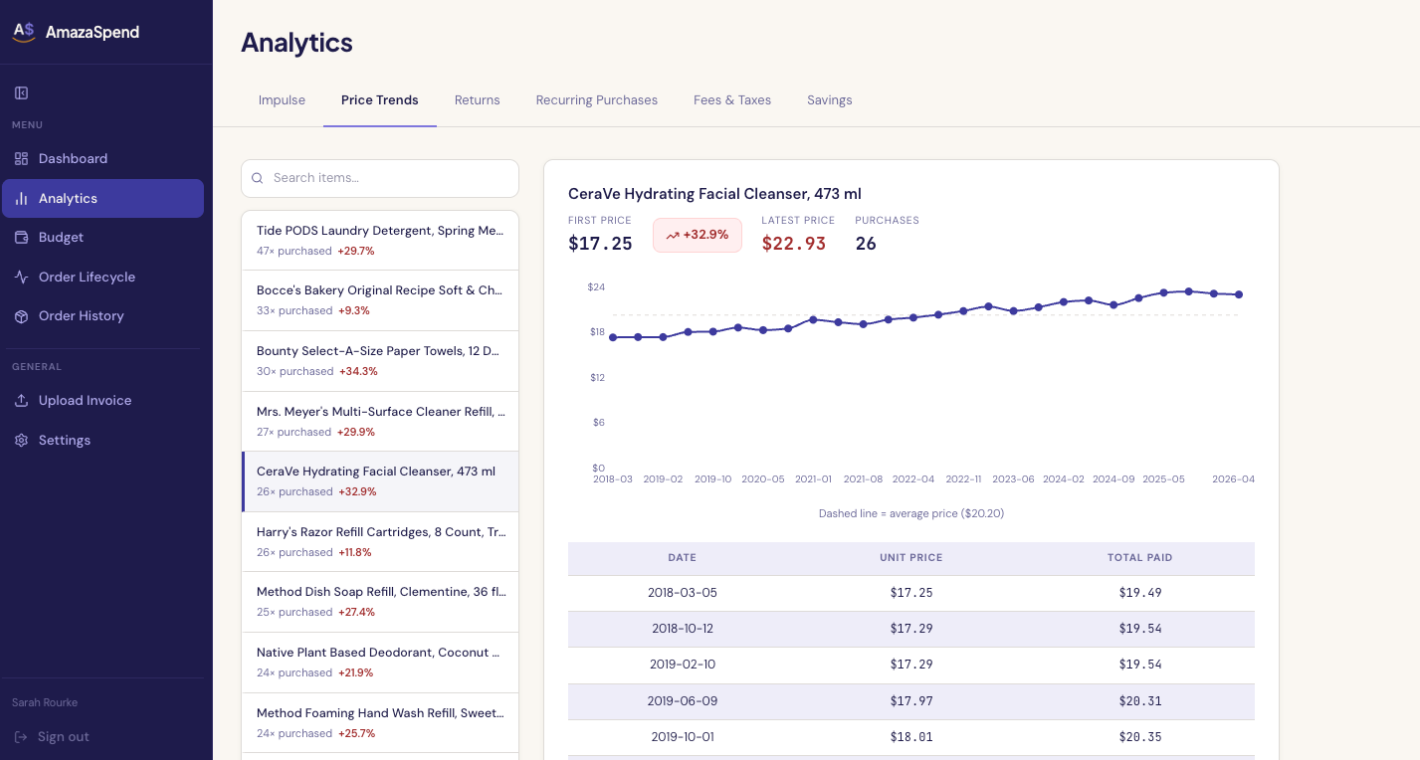The height and width of the screenshot is (760, 1420).
Task: Click the UNIT PRICE column header
Action: point(911,558)
